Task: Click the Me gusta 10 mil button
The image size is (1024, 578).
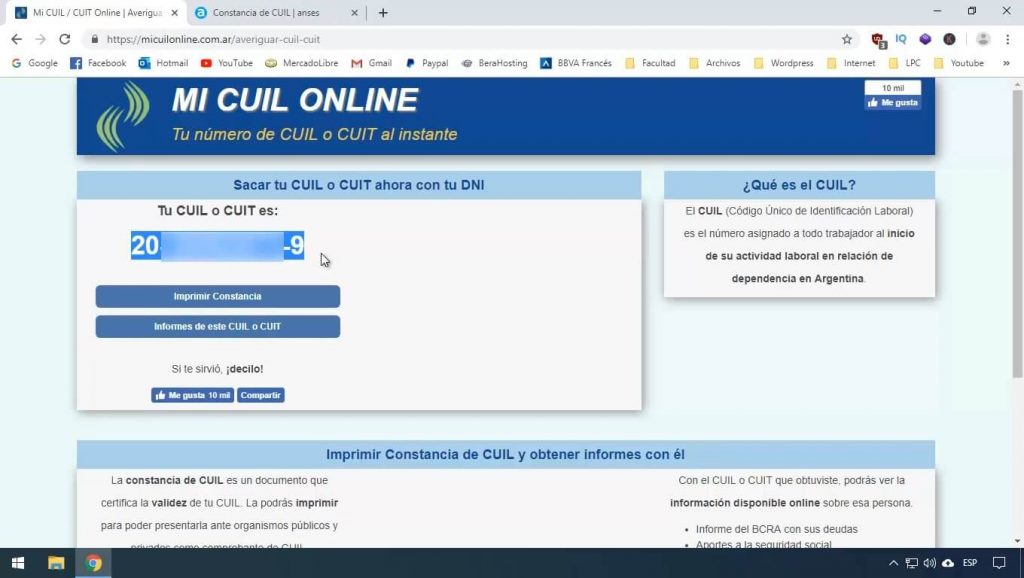Action: click(191, 394)
